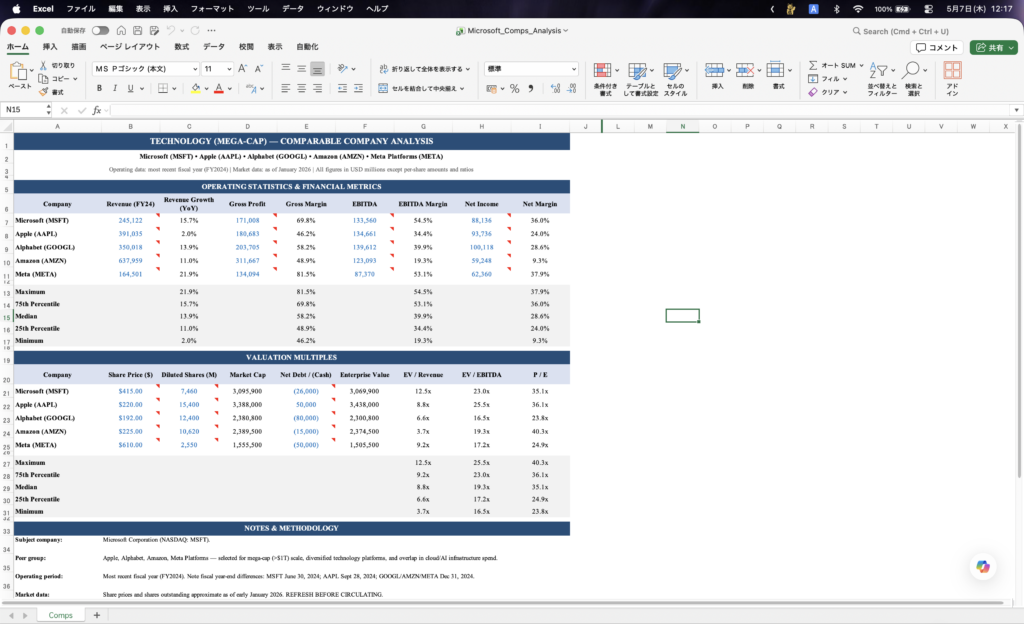Click the borders icon
The height and width of the screenshot is (624, 1024).
pyautogui.click(x=163, y=88)
